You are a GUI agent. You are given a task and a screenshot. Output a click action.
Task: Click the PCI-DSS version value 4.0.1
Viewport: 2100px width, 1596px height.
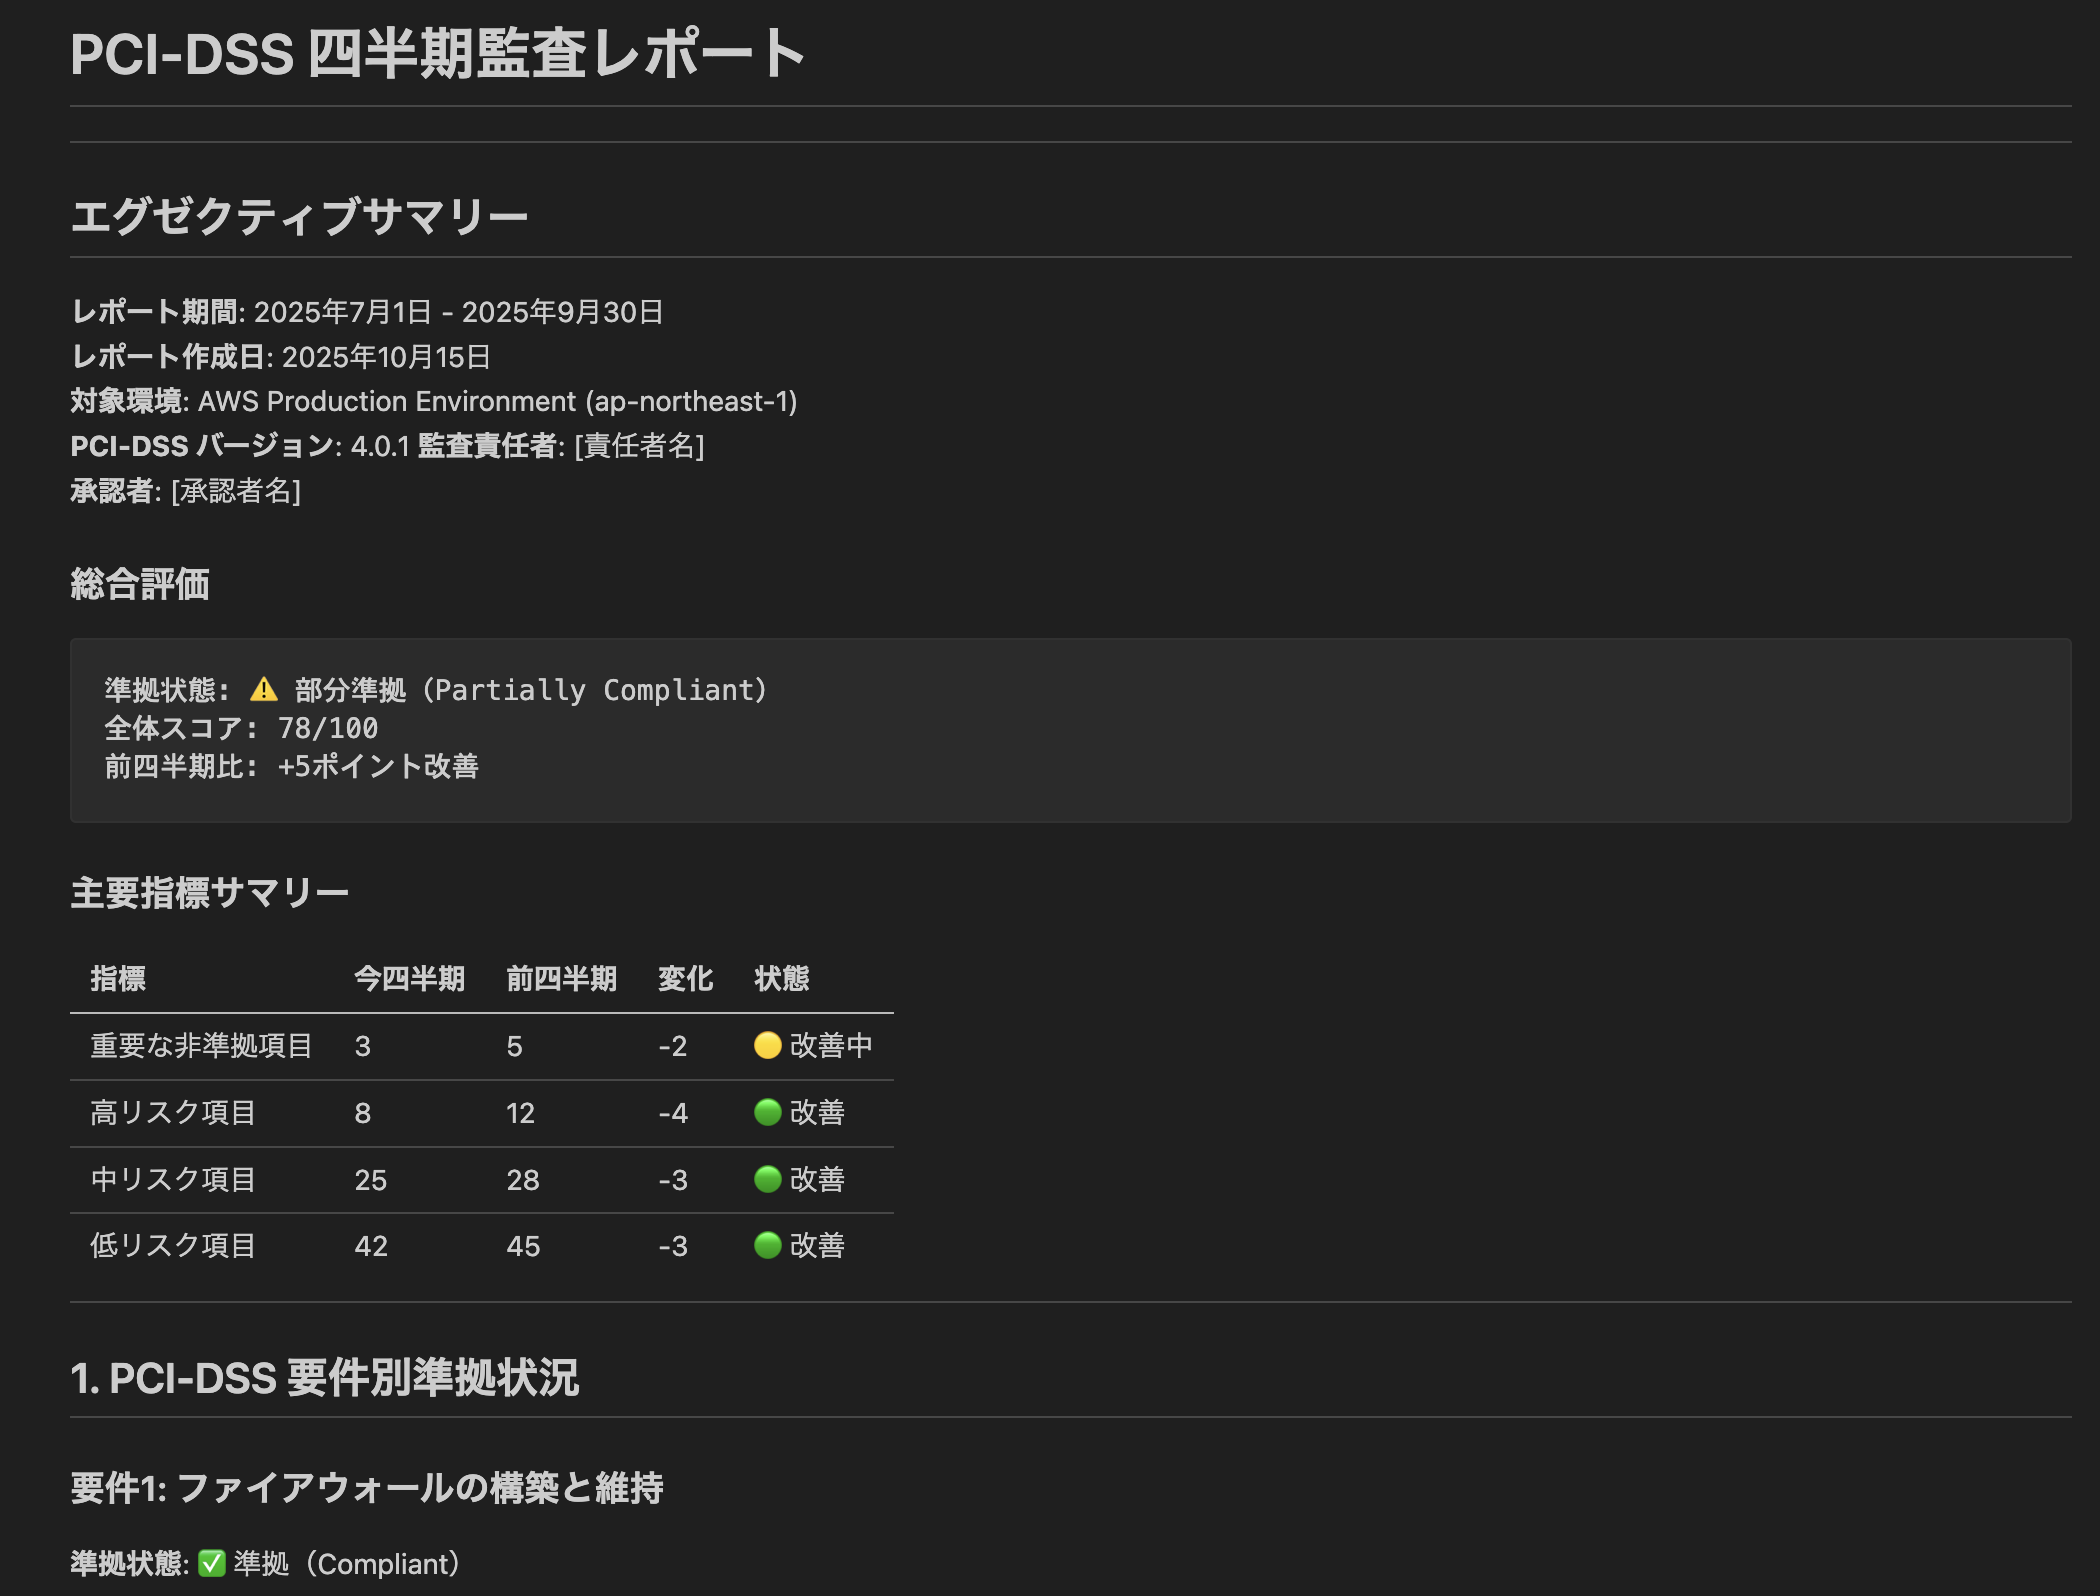coord(380,446)
